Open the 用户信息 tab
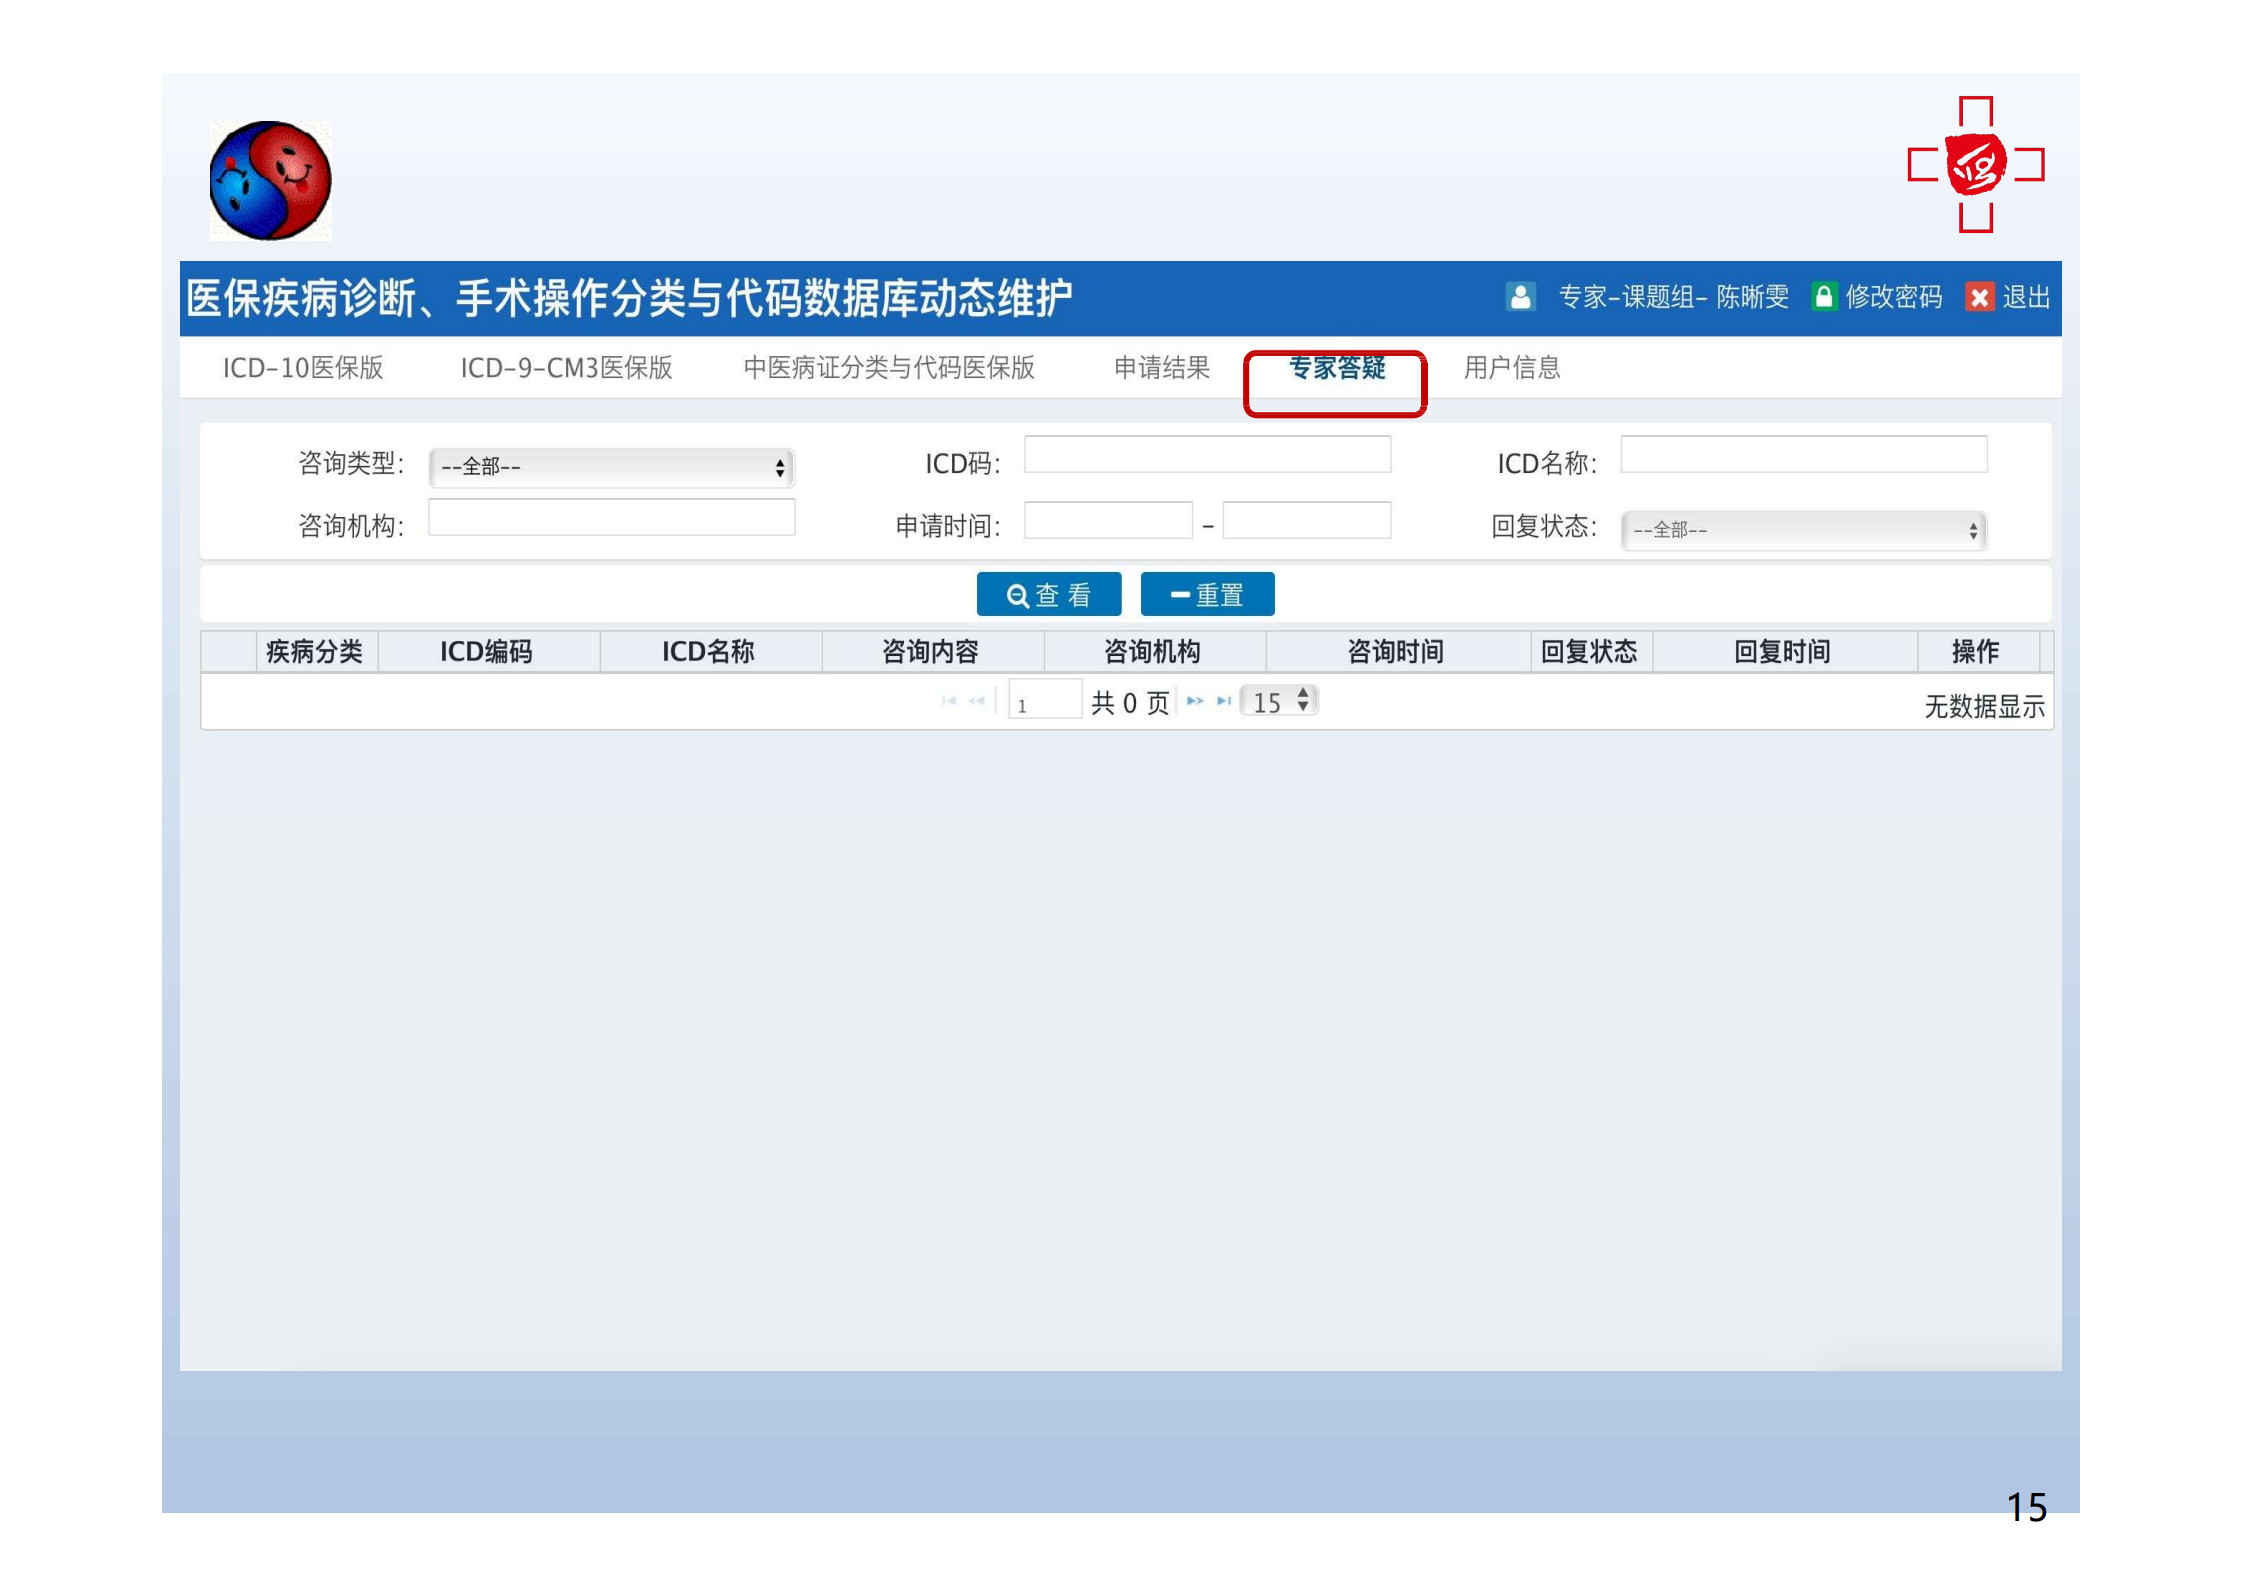Screen dimensions: 2246x1587 point(1512,368)
